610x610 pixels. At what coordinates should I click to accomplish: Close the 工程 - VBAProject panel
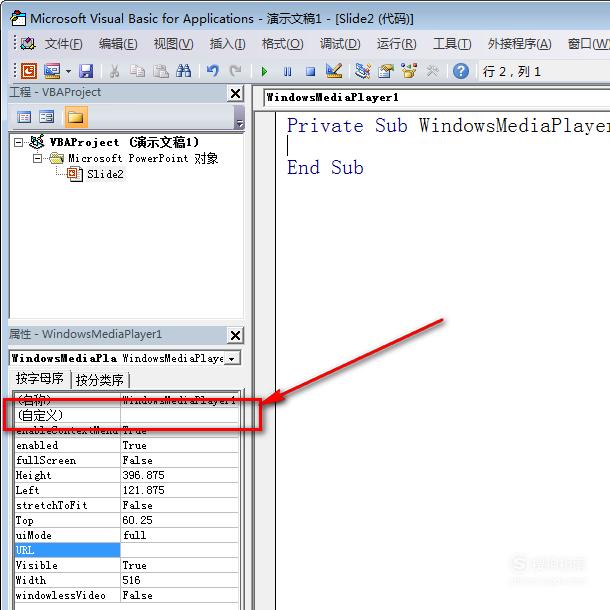pyautogui.click(x=235, y=94)
